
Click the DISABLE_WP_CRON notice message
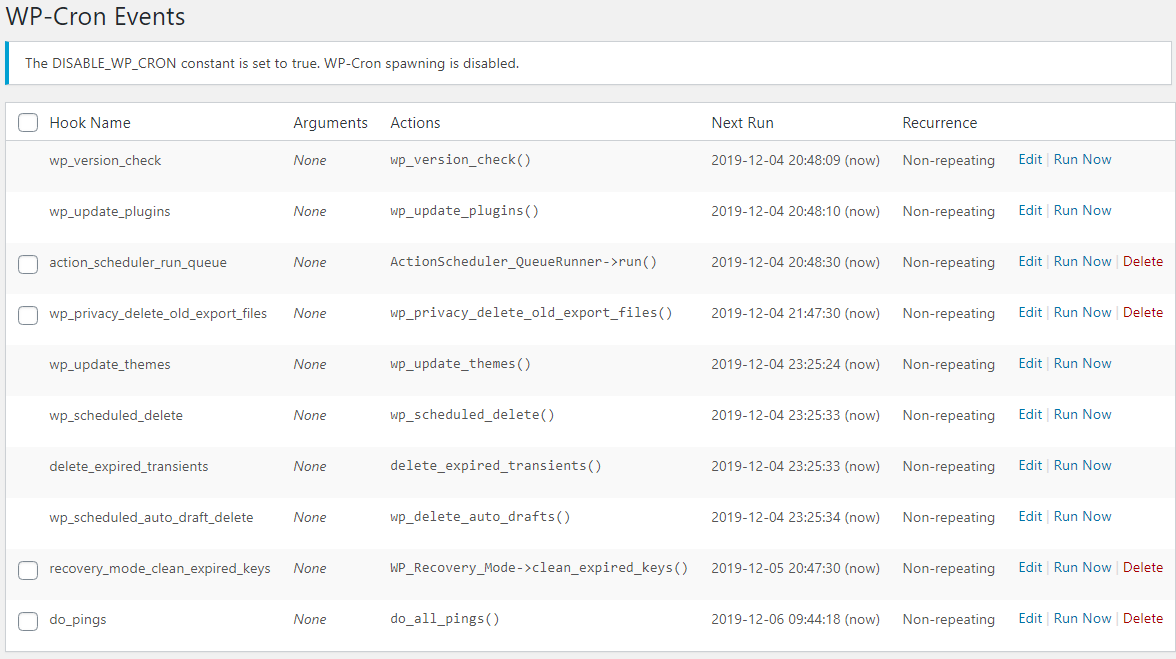[272, 63]
